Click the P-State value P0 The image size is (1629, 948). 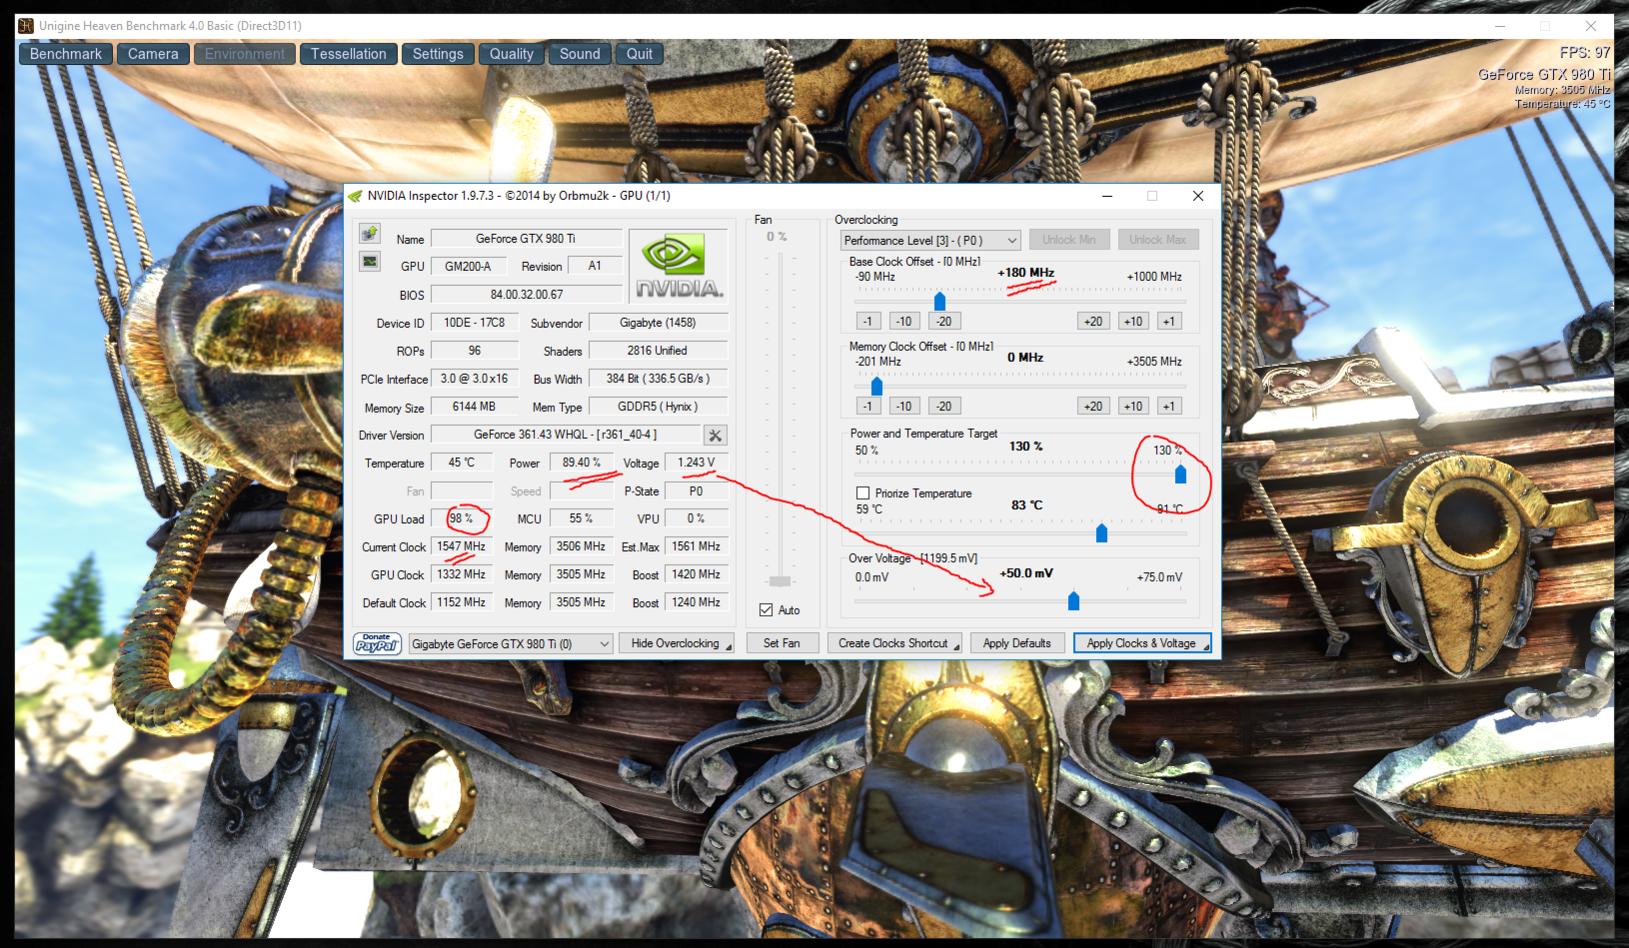click(696, 491)
